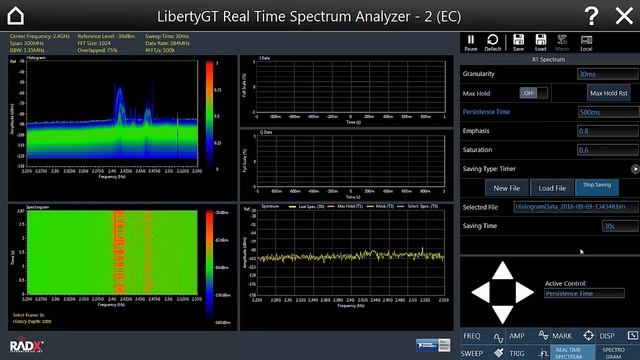Select the Persistence Time label

[x=486, y=112]
